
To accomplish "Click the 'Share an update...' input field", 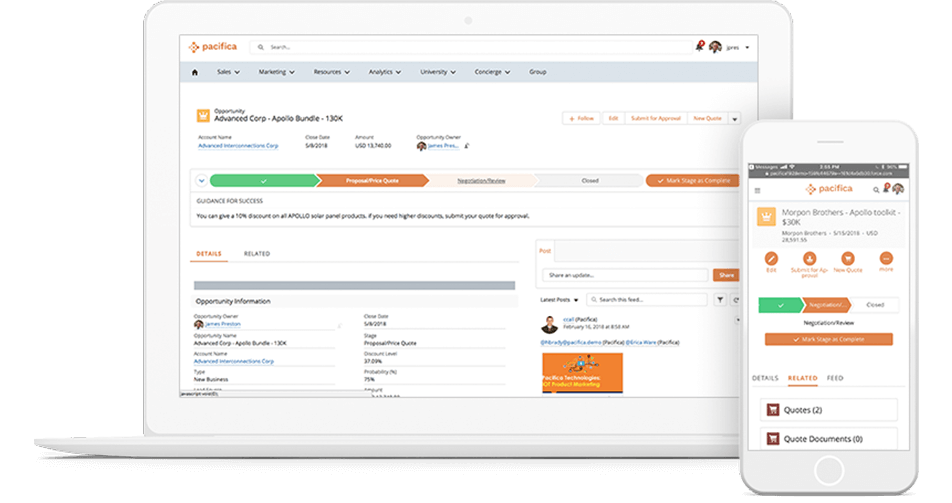I will click(625, 275).
